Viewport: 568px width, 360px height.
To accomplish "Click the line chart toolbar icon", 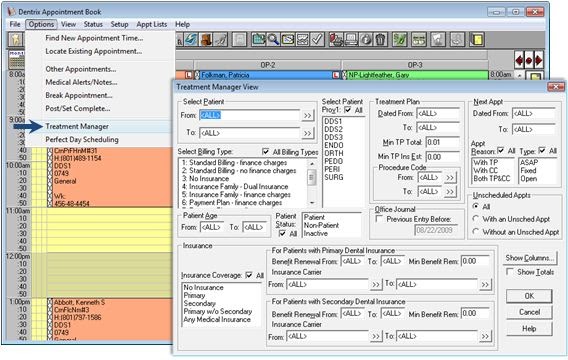I will (302, 39).
